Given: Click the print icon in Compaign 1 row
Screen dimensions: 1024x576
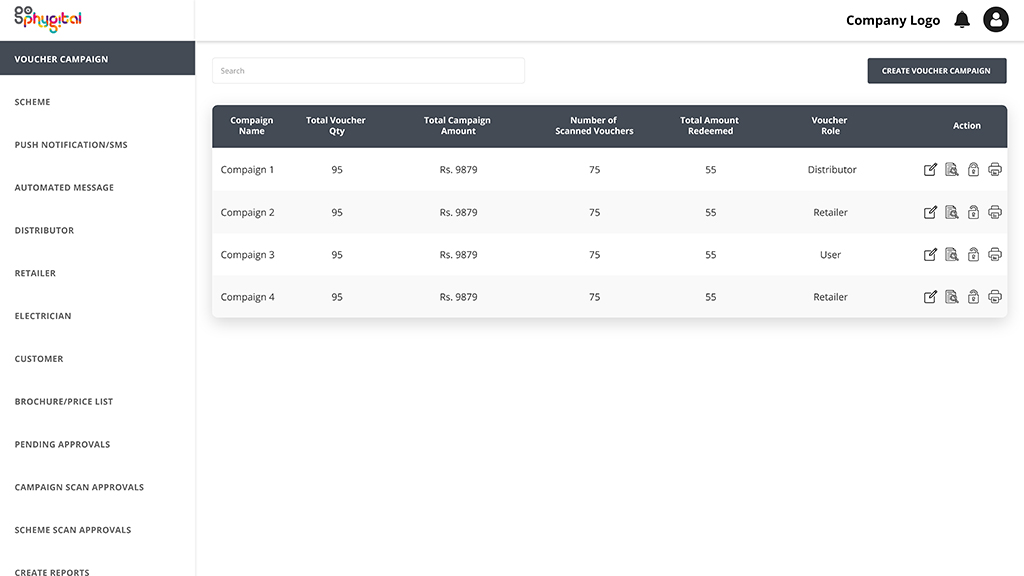Looking at the screenshot, I should (995, 170).
